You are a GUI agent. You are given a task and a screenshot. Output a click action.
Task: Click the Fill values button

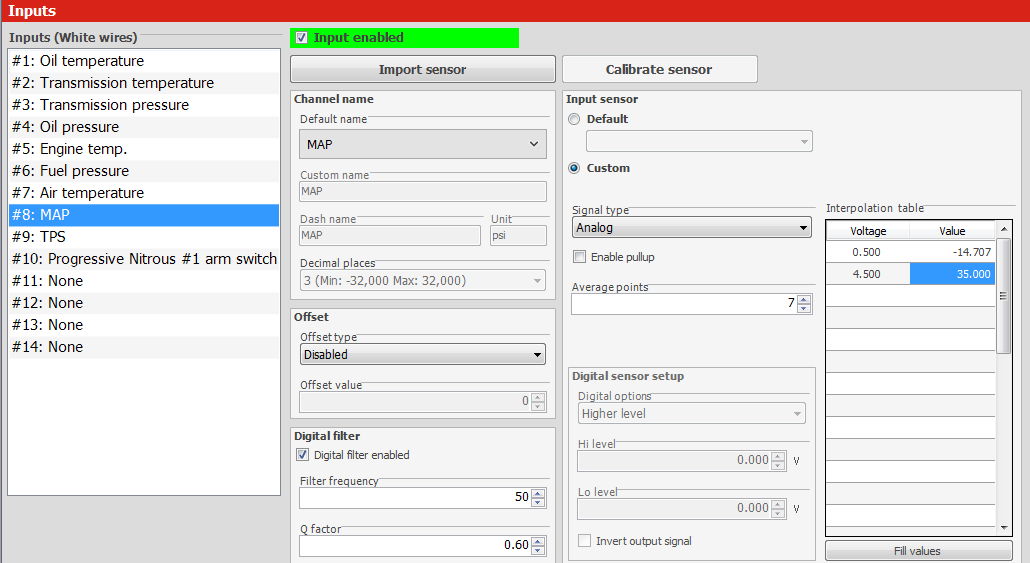[917, 551]
